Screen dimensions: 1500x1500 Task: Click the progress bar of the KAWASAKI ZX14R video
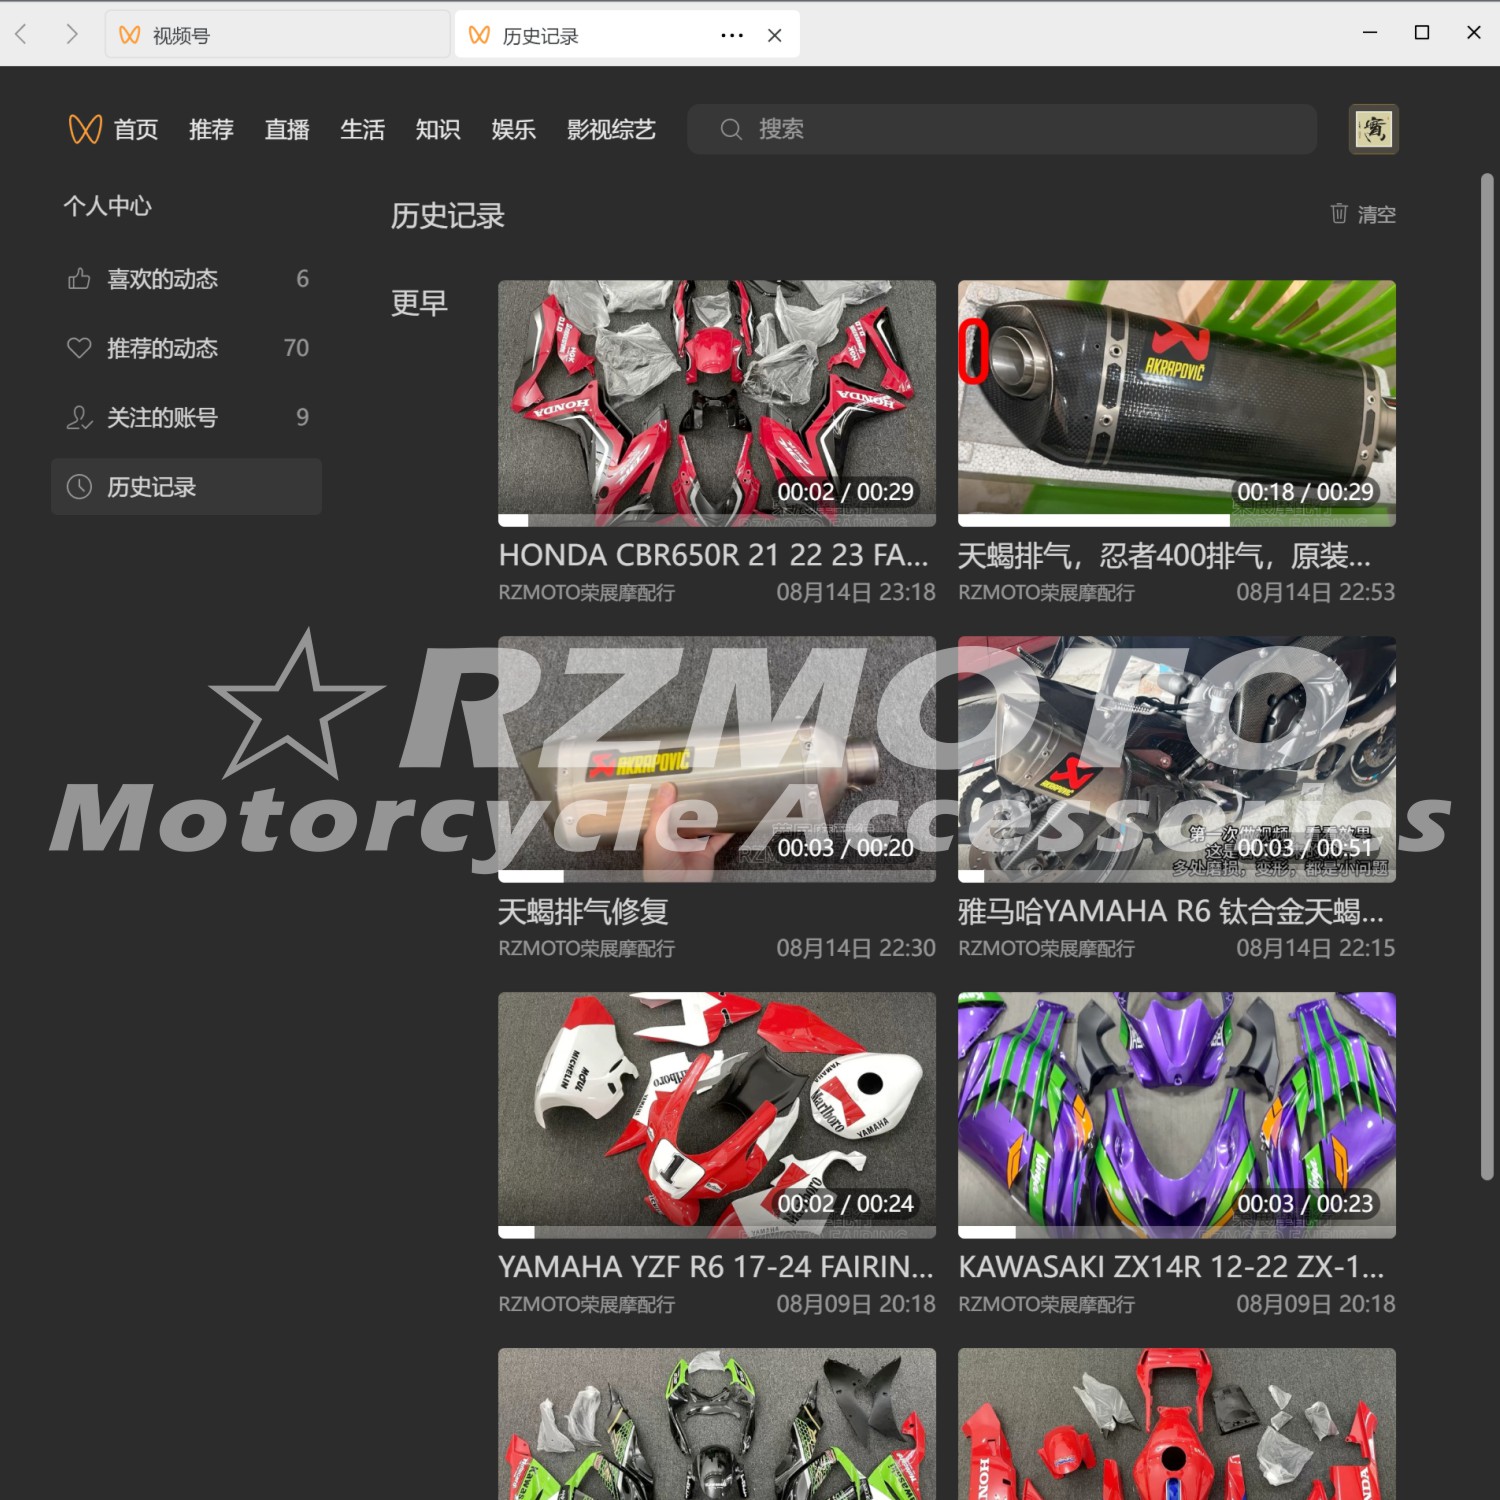1177,1233
